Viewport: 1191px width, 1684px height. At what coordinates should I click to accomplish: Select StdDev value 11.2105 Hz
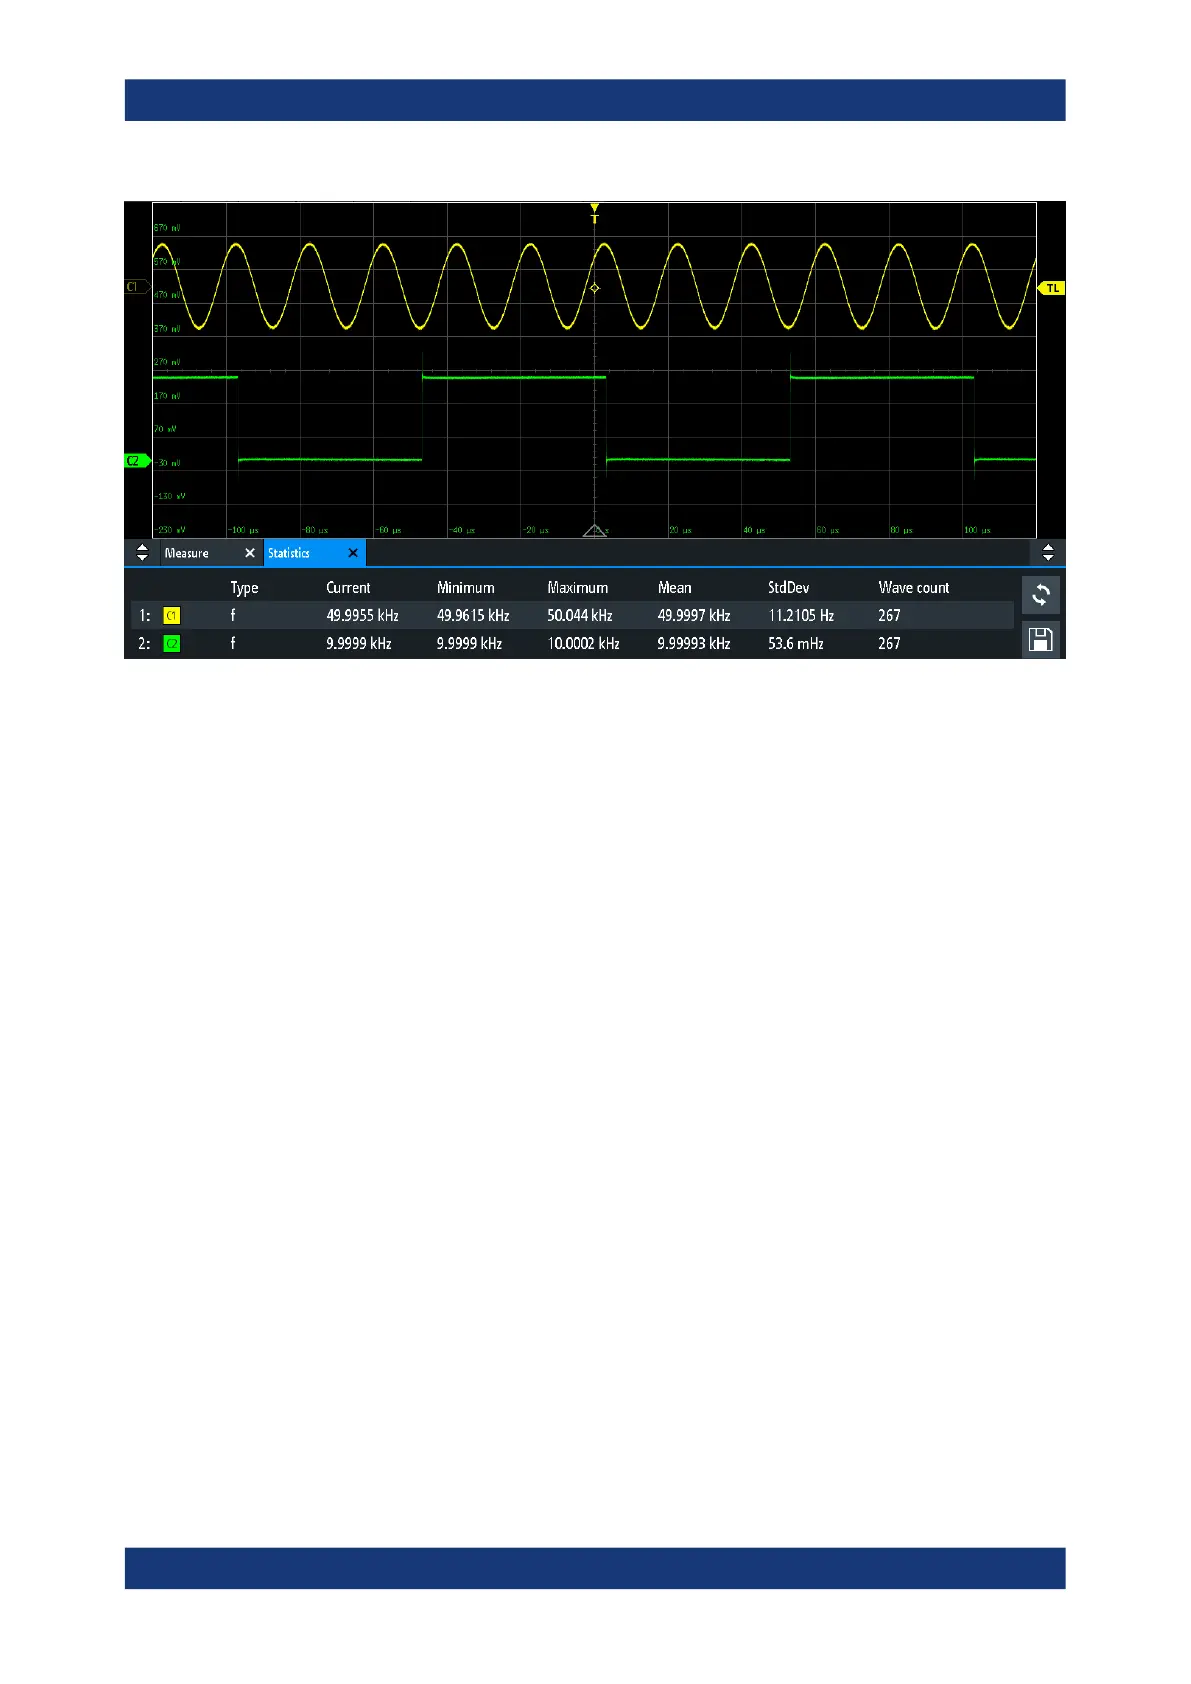(x=801, y=616)
